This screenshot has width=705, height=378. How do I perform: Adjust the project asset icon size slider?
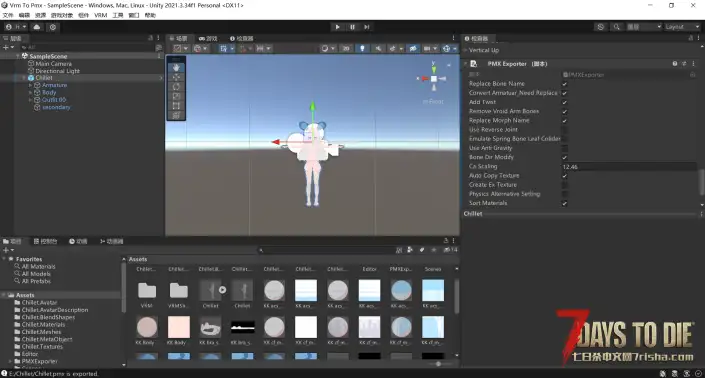[438, 364]
